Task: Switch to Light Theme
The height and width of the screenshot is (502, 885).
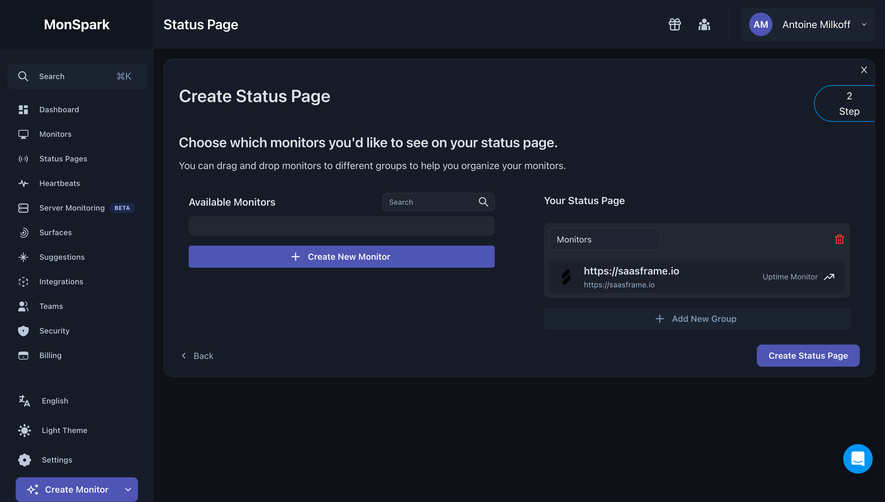Action: pyautogui.click(x=64, y=430)
